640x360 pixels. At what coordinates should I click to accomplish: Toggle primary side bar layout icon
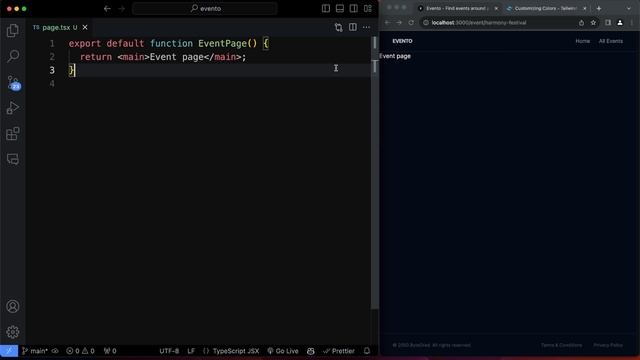click(326, 9)
